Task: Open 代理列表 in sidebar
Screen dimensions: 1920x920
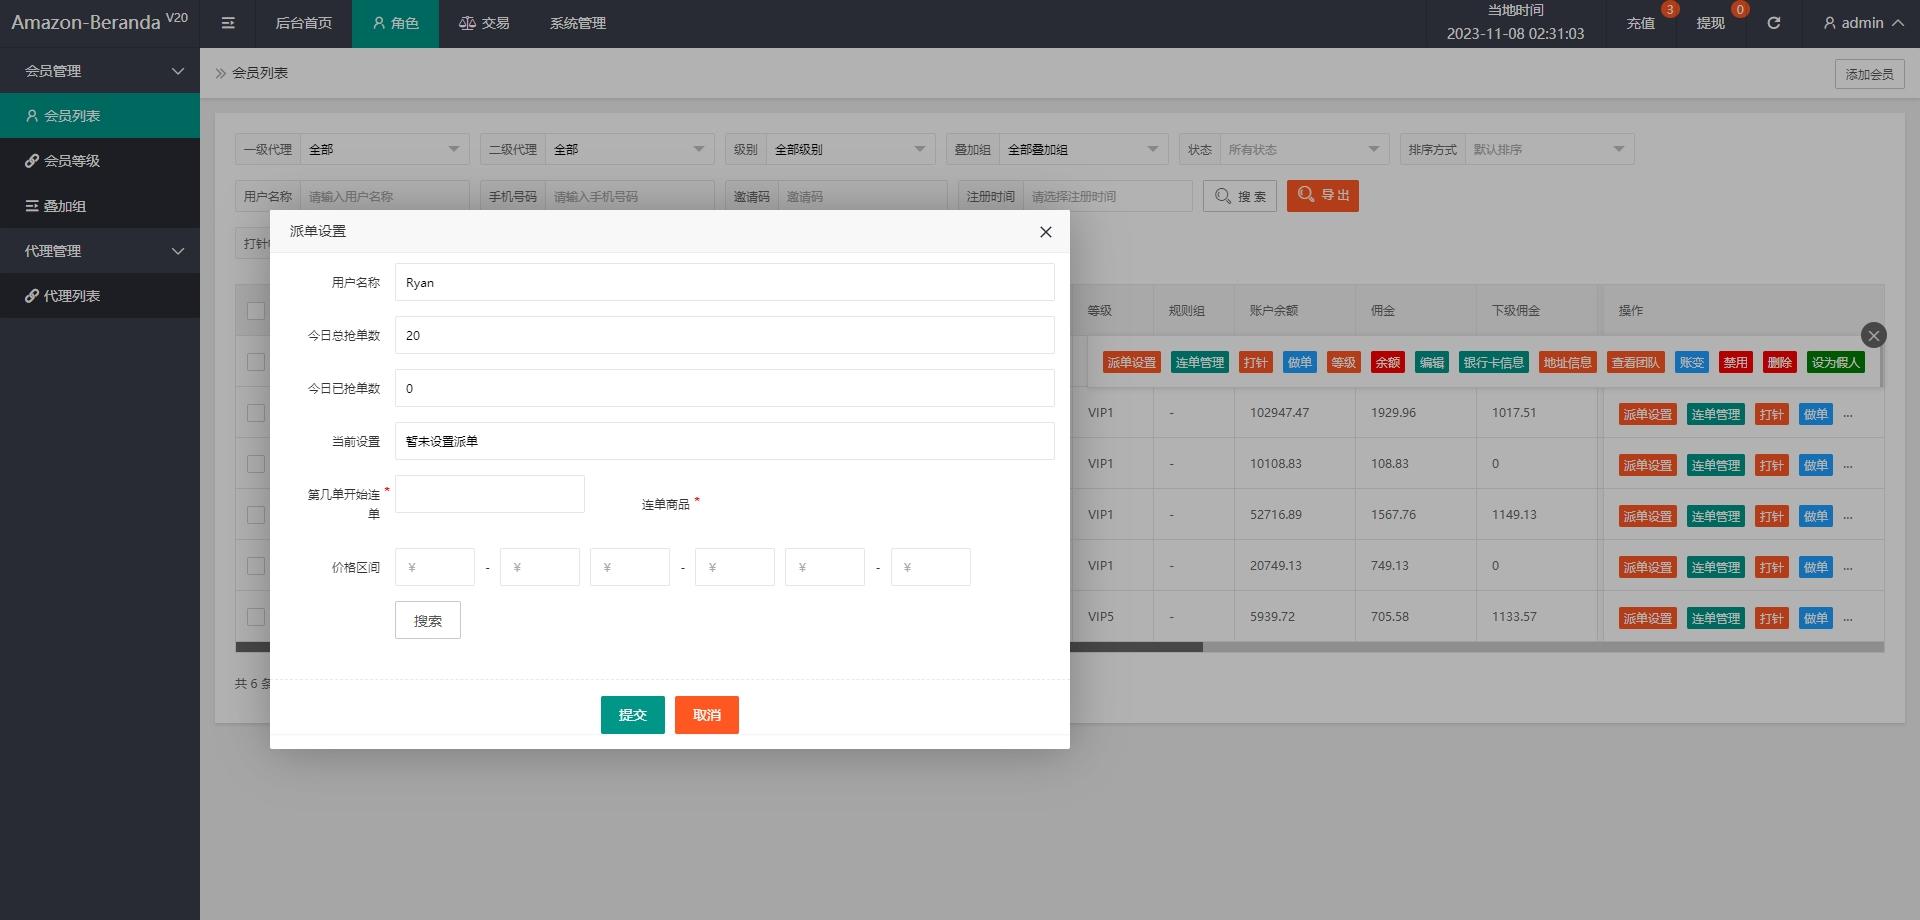Action: pos(100,296)
